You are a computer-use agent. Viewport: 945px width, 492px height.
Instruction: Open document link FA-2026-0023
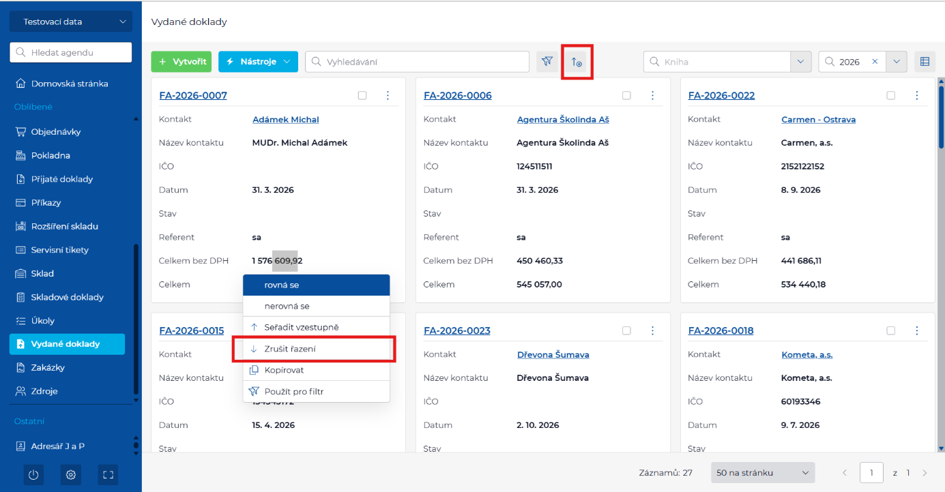(457, 330)
